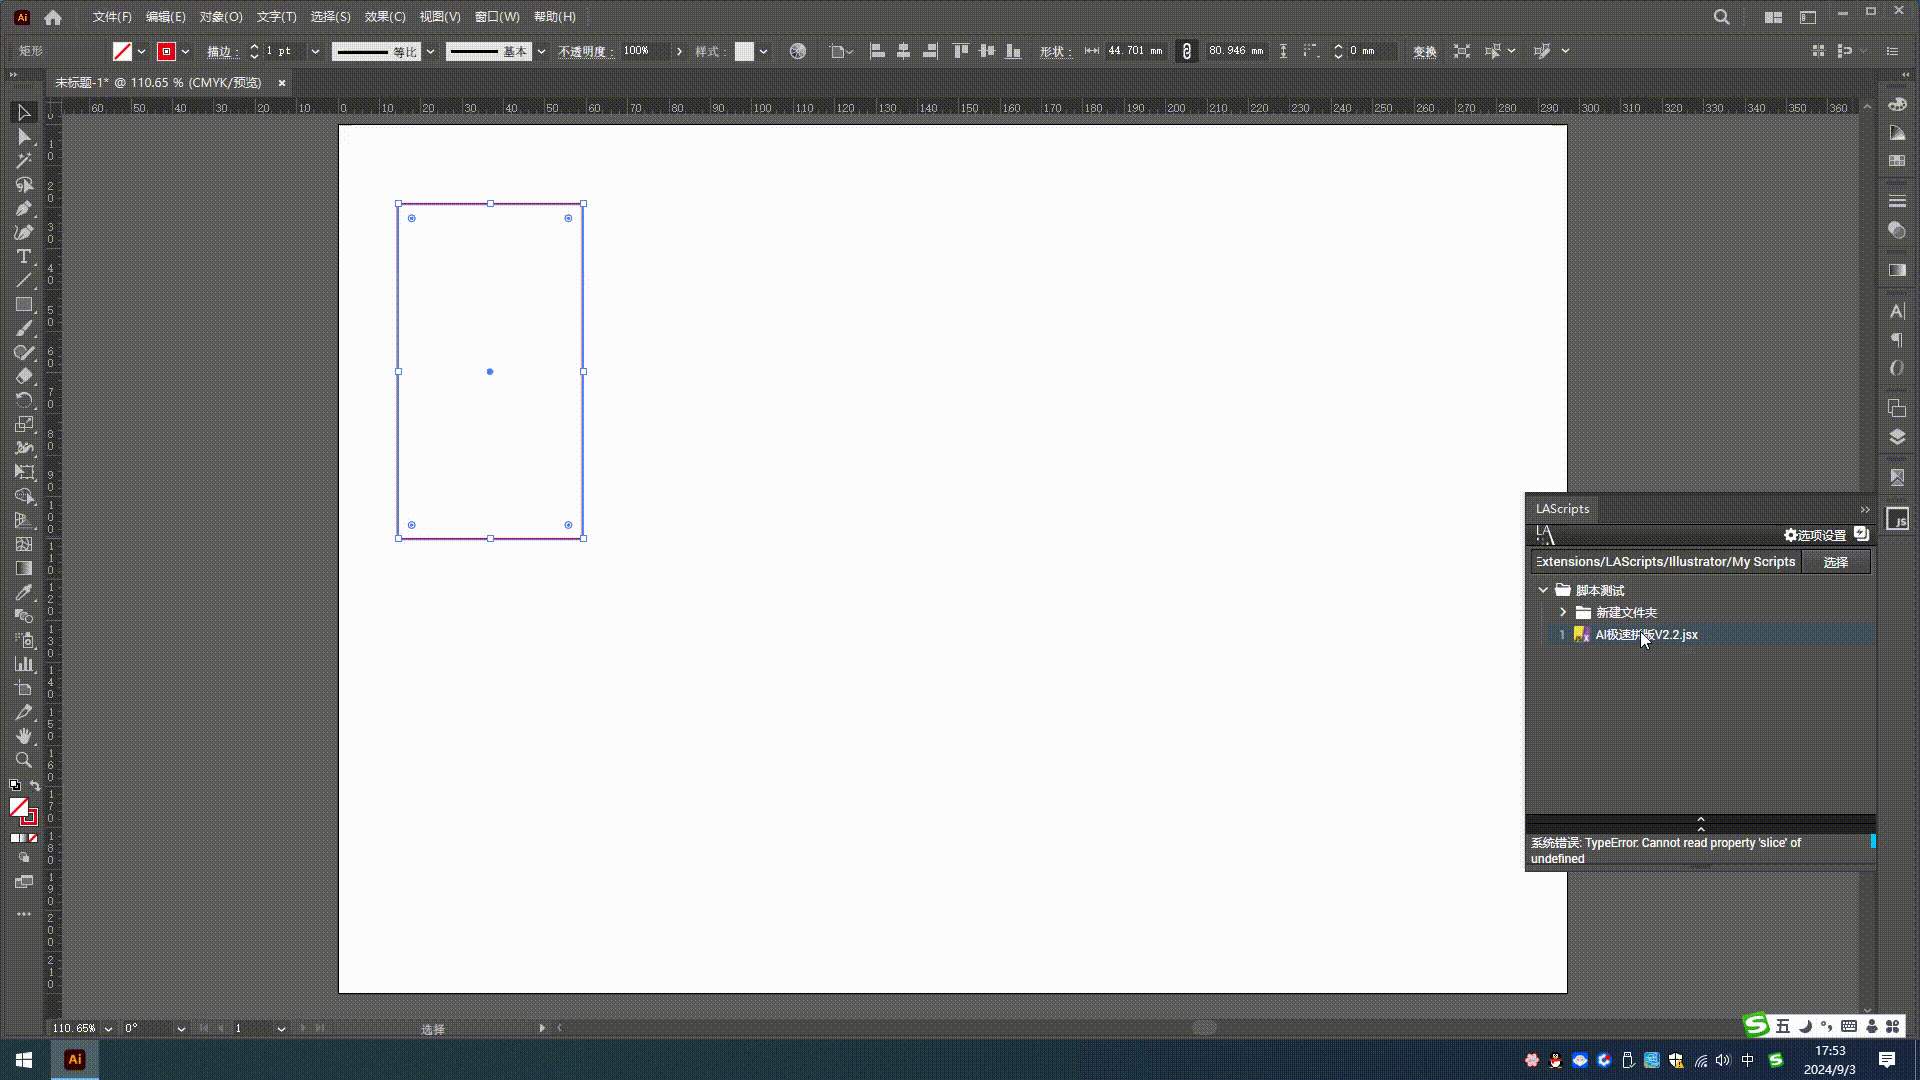Click the 描边 stroke link
1920x1080 pixels.
point(221,51)
